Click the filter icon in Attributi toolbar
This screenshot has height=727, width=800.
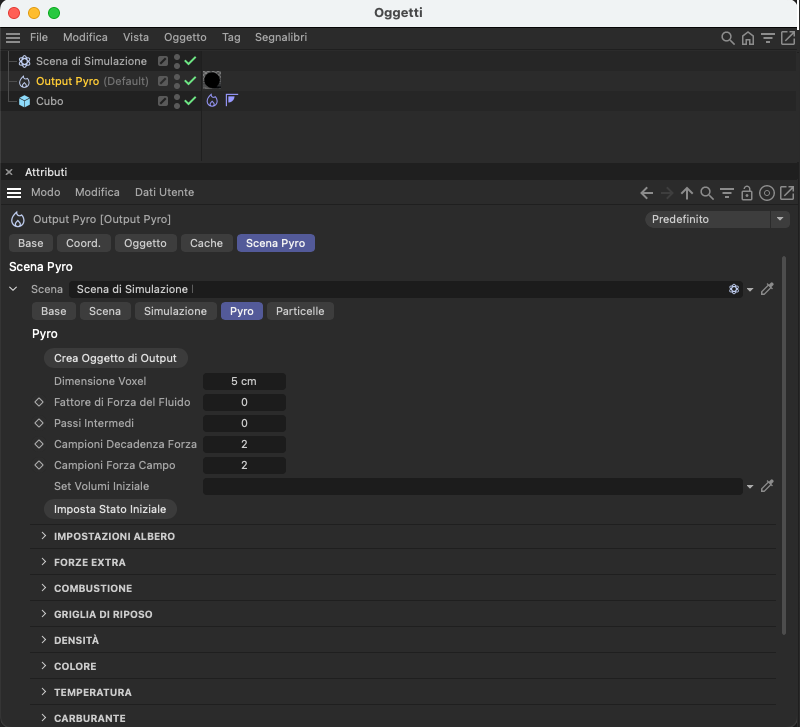pos(727,193)
